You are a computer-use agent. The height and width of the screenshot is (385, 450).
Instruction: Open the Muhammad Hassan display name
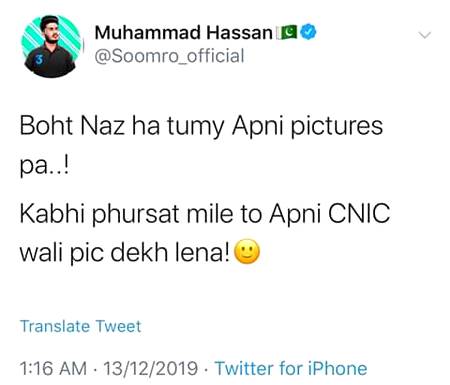(x=184, y=33)
